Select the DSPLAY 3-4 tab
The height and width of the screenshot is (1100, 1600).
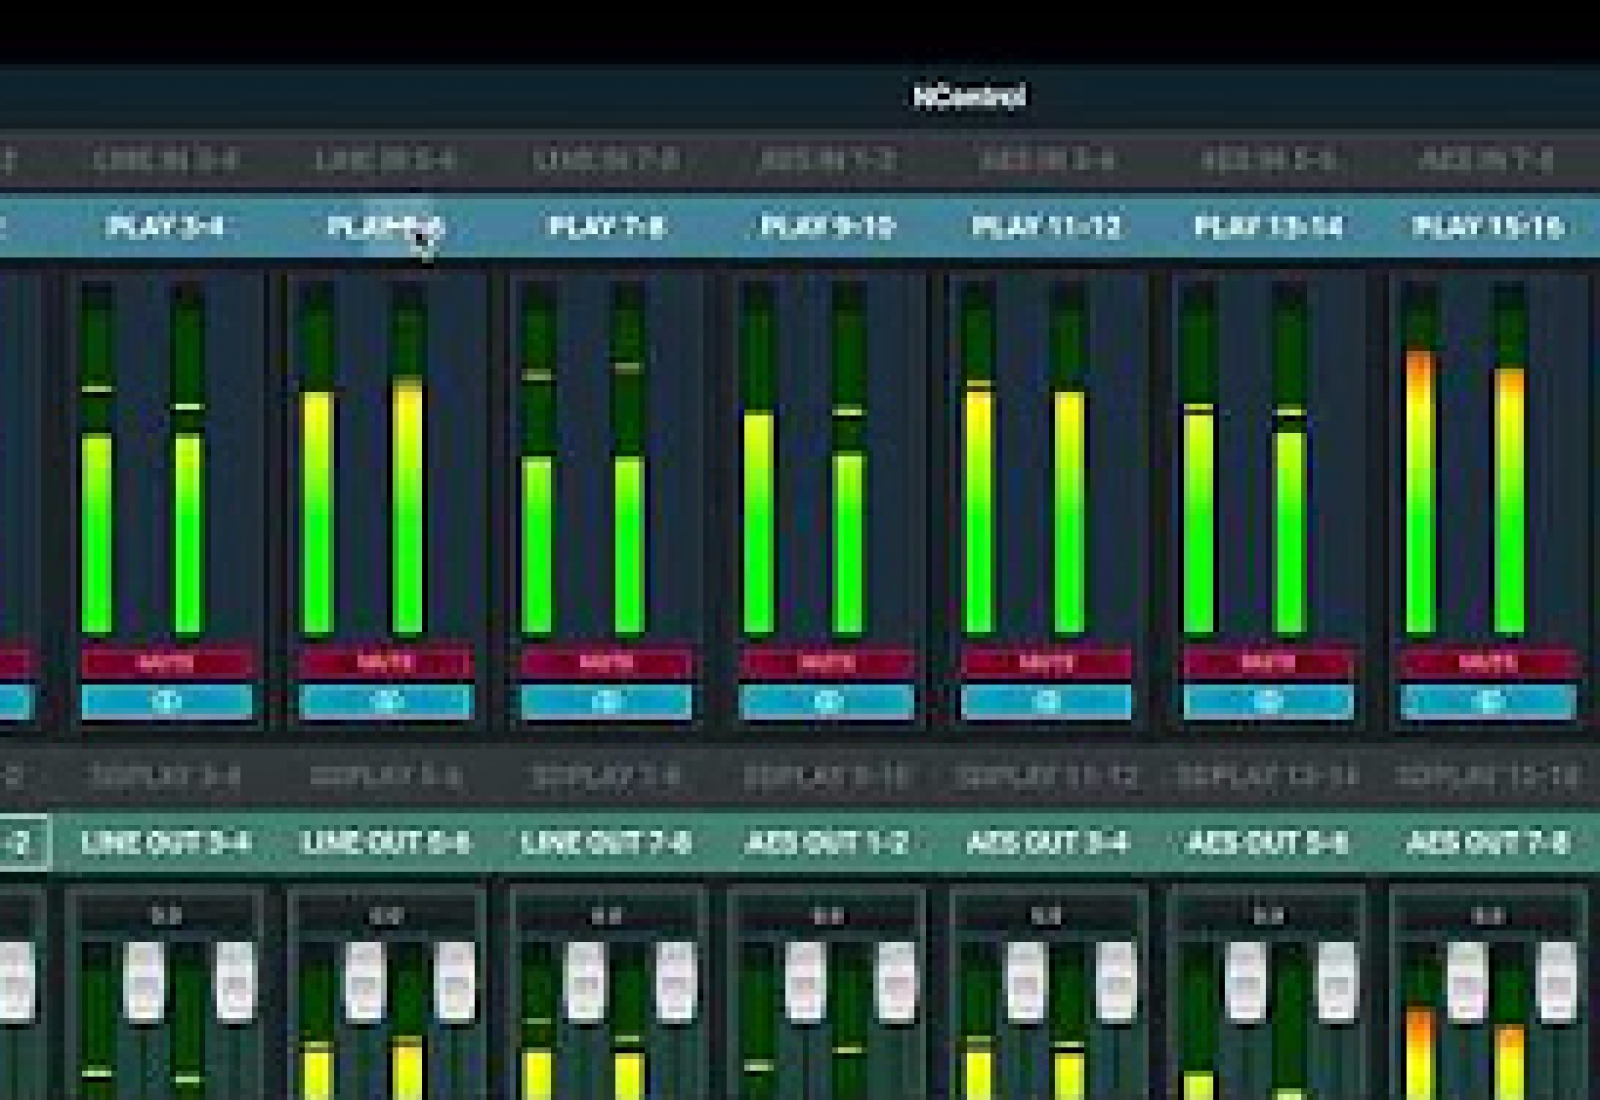point(166,776)
